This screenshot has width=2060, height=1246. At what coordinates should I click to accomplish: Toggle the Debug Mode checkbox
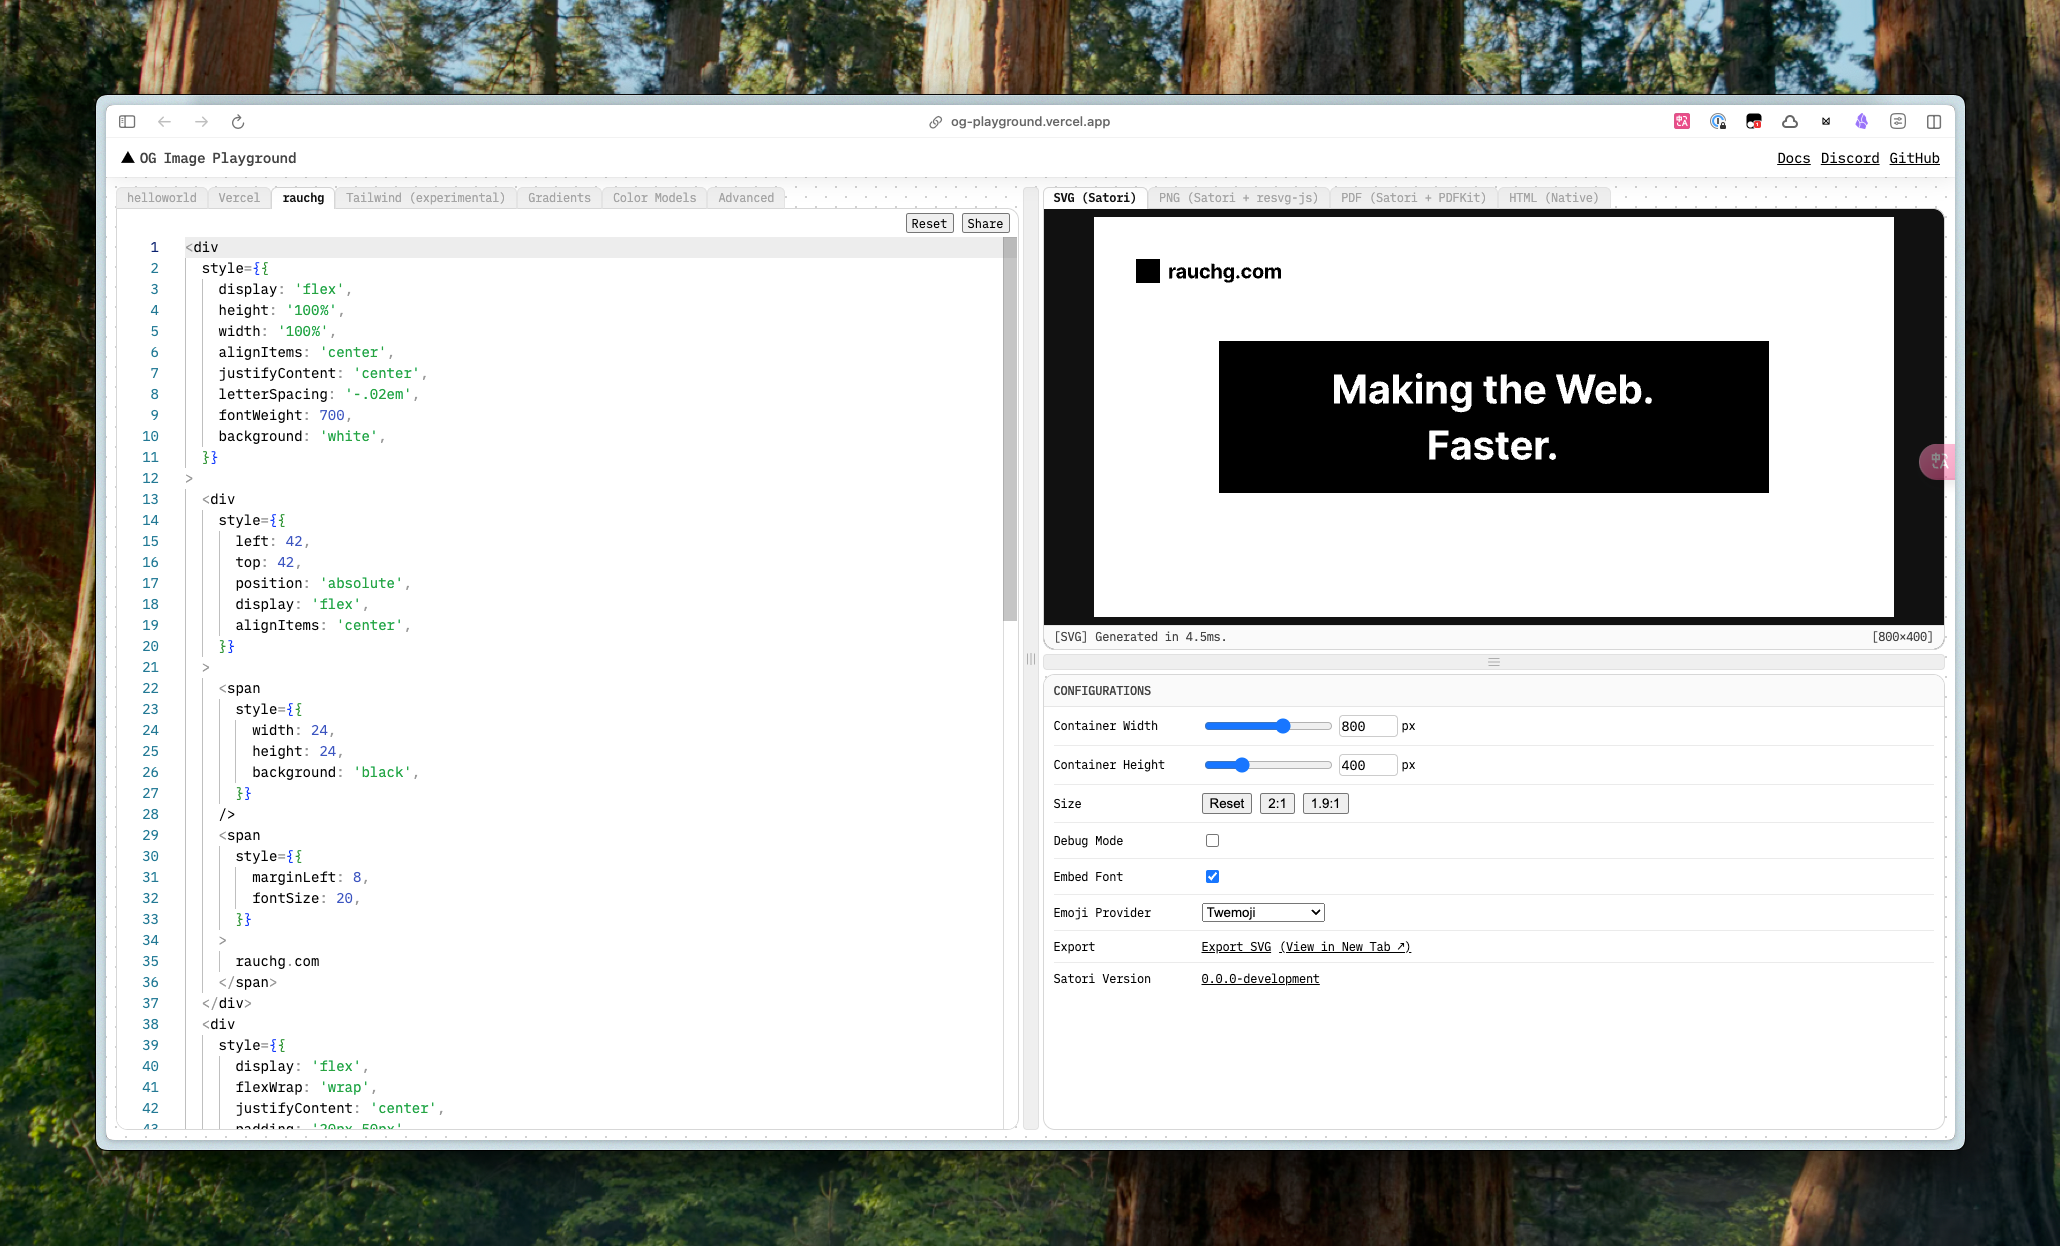(x=1212, y=840)
